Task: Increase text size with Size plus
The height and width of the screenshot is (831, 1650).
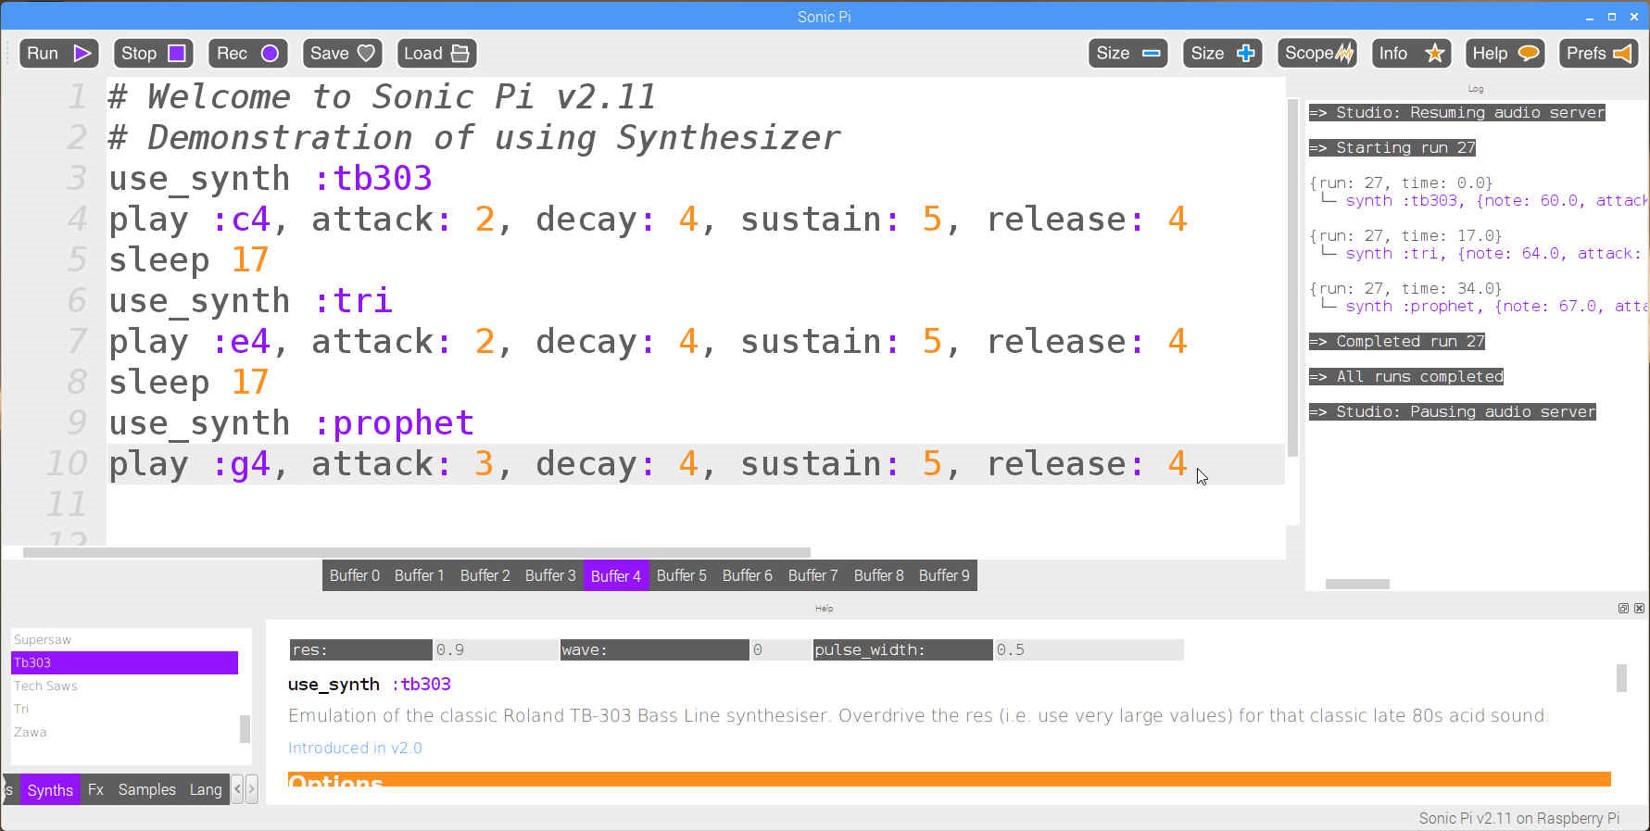Action: 1222,53
